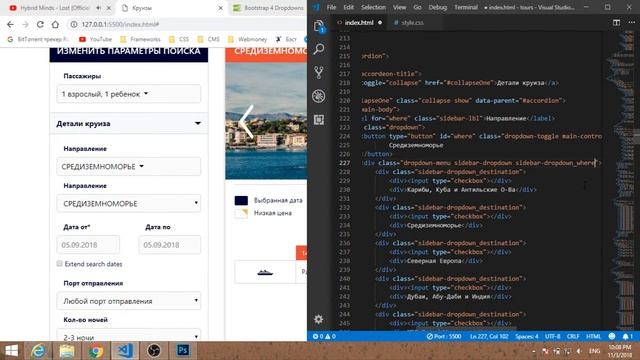Open the OBS icon in taskbar
This screenshot has height=360, width=640.
(x=154, y=351)
